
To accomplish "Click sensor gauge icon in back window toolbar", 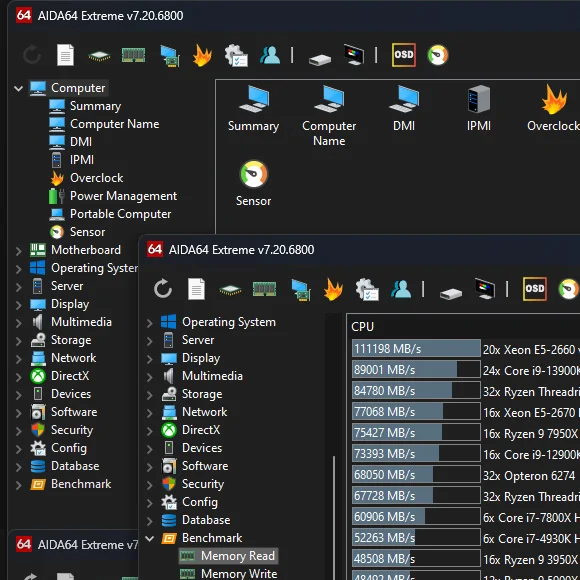I will click(438, 55).
